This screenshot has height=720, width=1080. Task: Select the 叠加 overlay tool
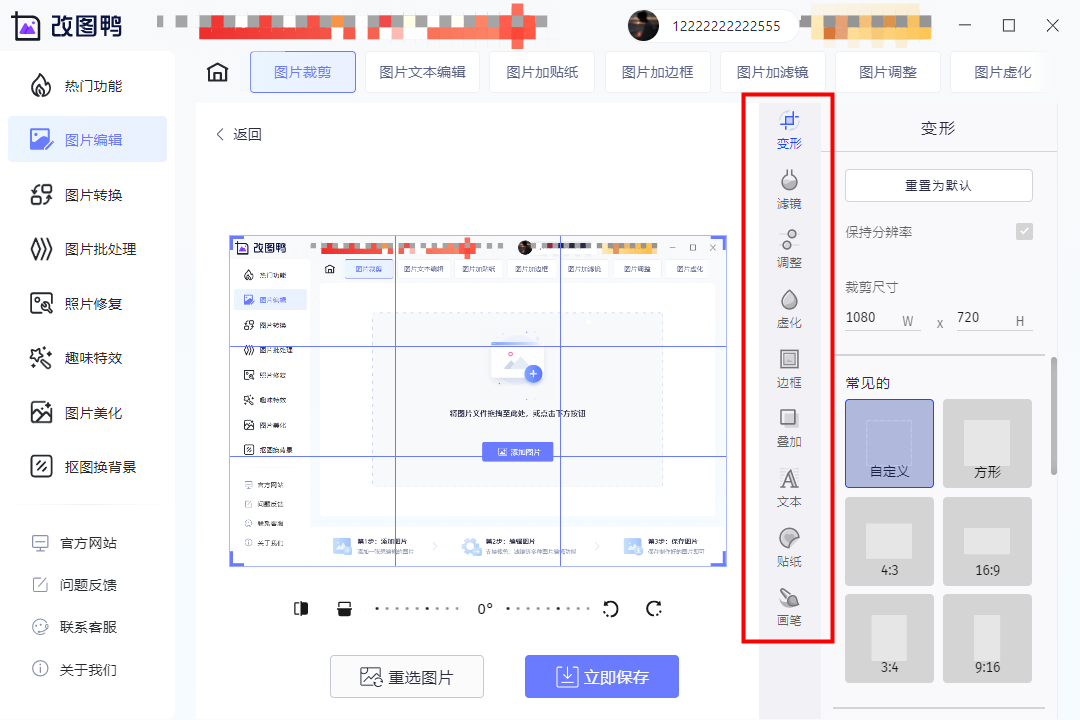point(789,428)
